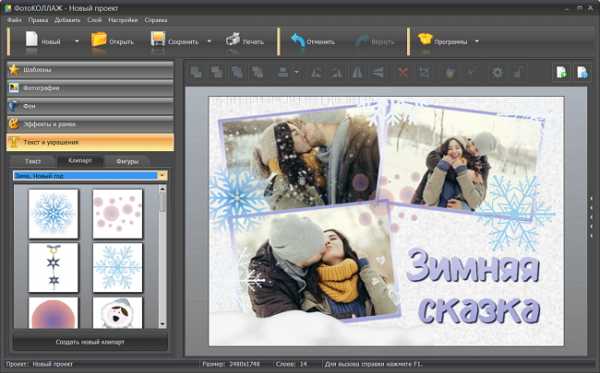Click the crop icon in editing toolbar
The width and height of the screenshot is (600, 373).
[424, 72]
